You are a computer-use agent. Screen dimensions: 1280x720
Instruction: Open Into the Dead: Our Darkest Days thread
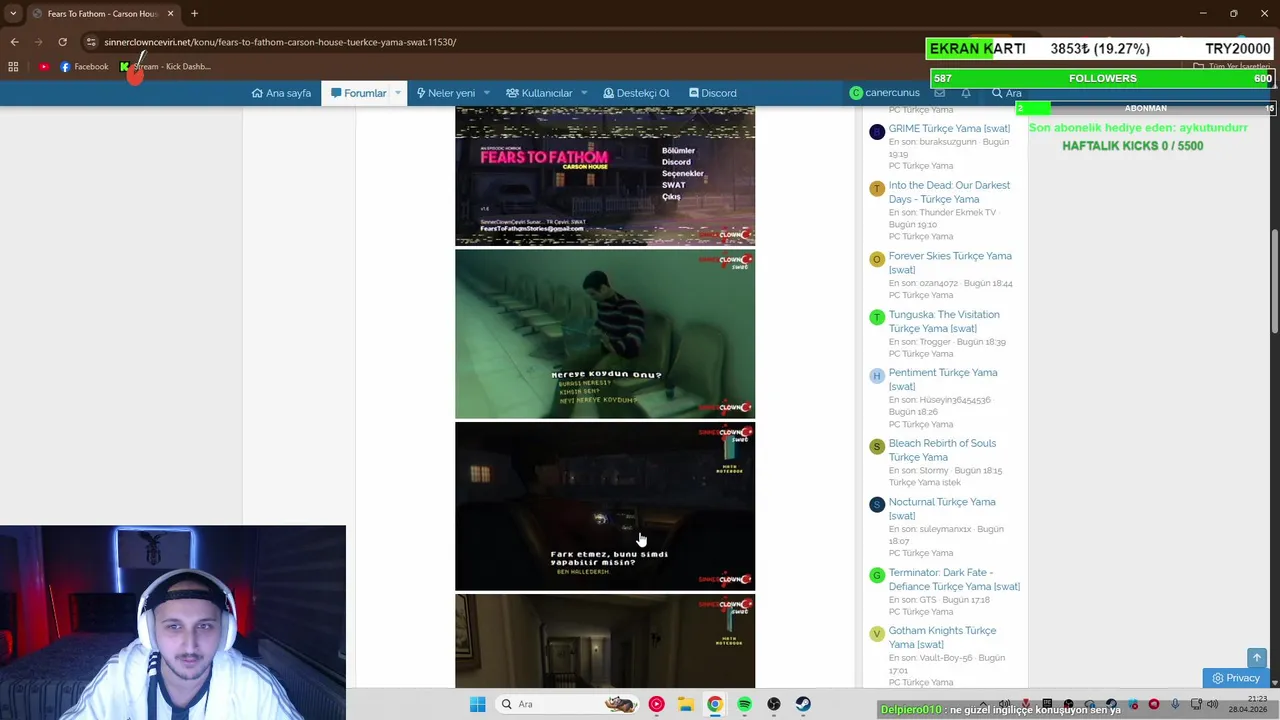tap(949, 192)
